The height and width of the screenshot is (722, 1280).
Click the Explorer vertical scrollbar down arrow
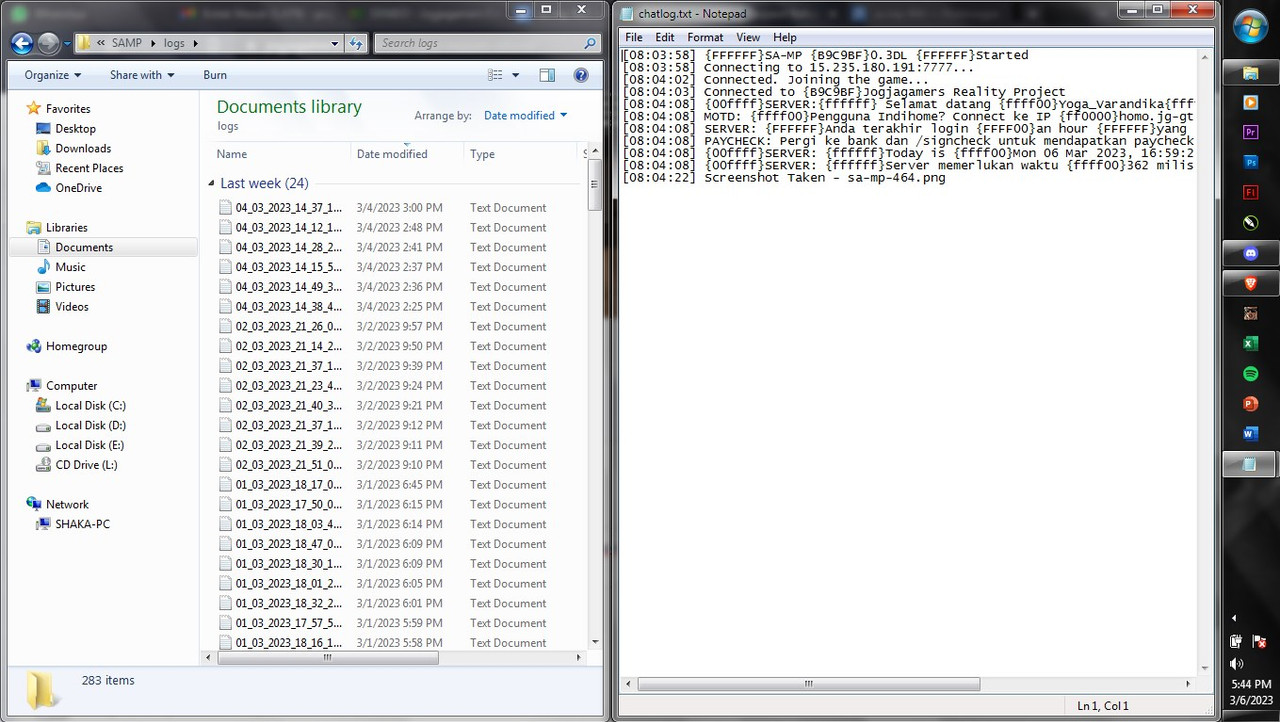595,641
